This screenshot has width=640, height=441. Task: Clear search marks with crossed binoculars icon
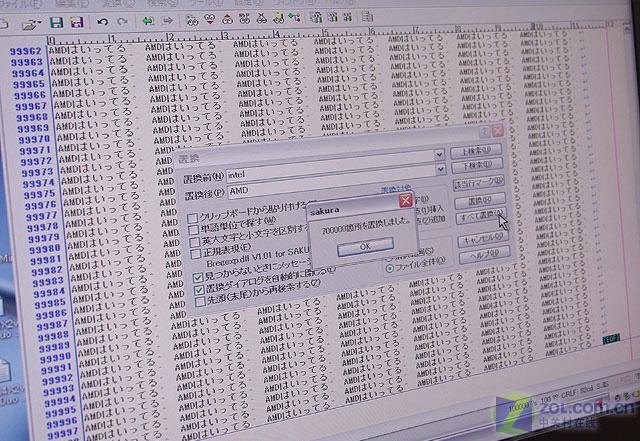[261, 18]
